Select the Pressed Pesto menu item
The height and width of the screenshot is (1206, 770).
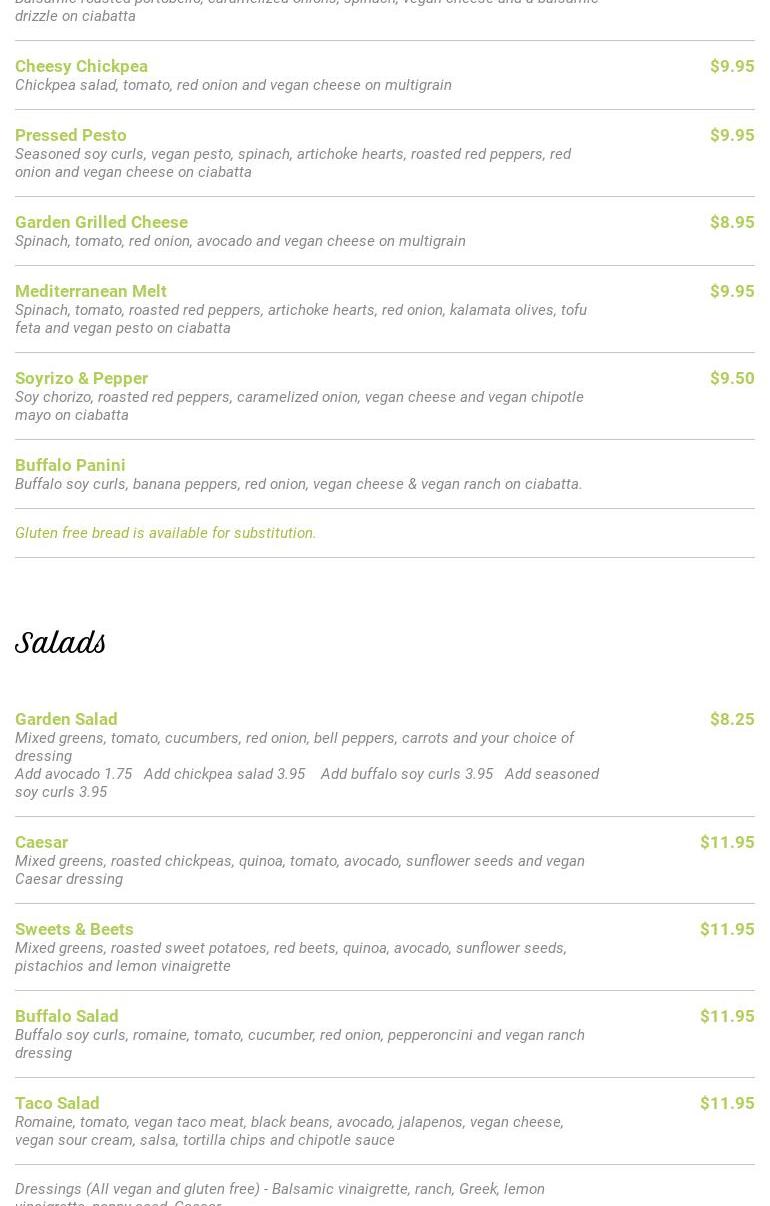[70, 135]
